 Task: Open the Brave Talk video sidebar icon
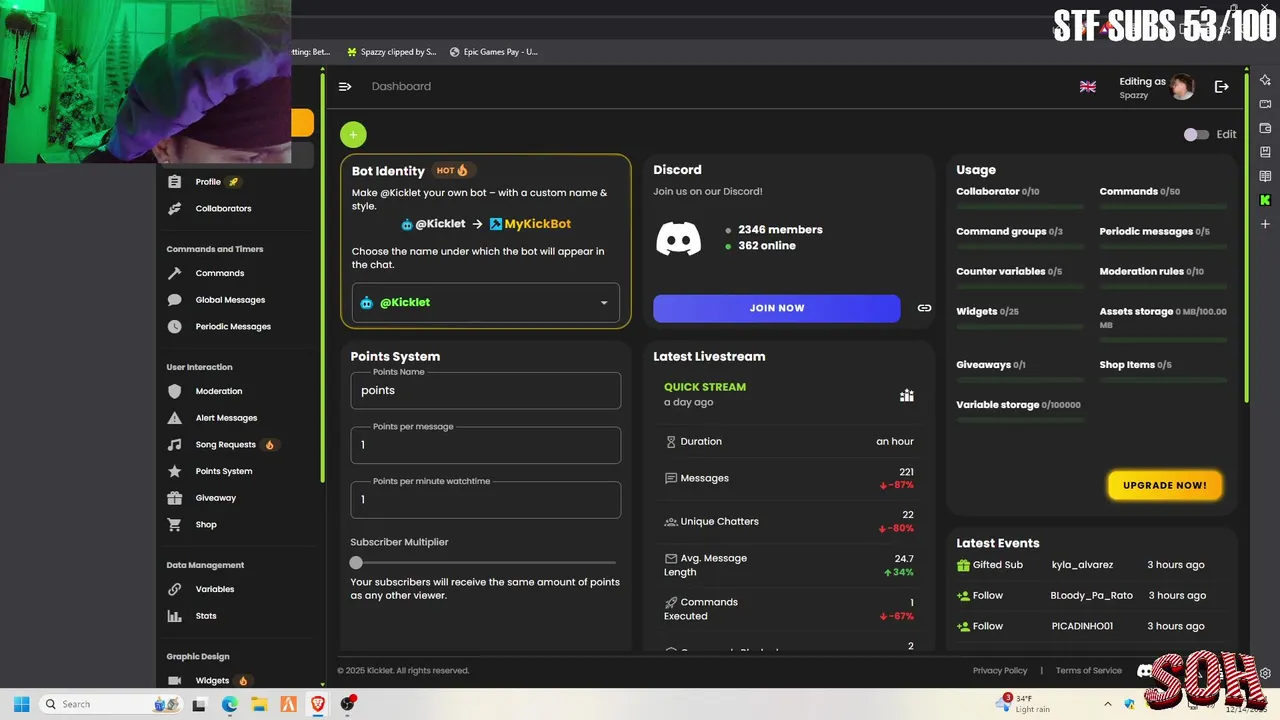1265,104
